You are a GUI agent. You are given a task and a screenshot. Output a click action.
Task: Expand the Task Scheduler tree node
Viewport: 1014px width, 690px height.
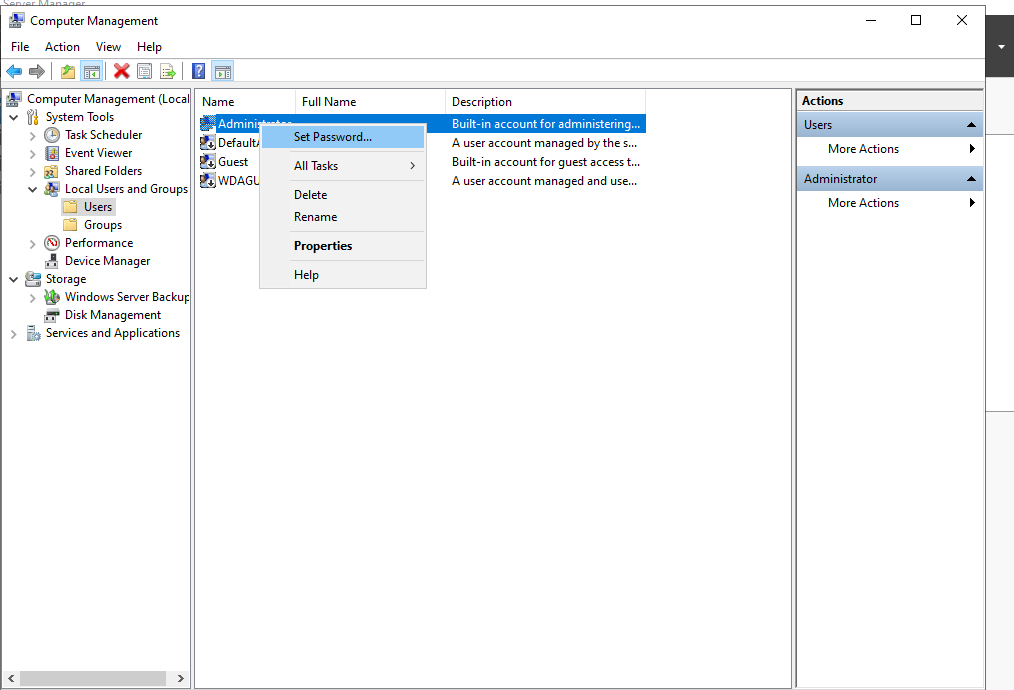coord(32,136)
